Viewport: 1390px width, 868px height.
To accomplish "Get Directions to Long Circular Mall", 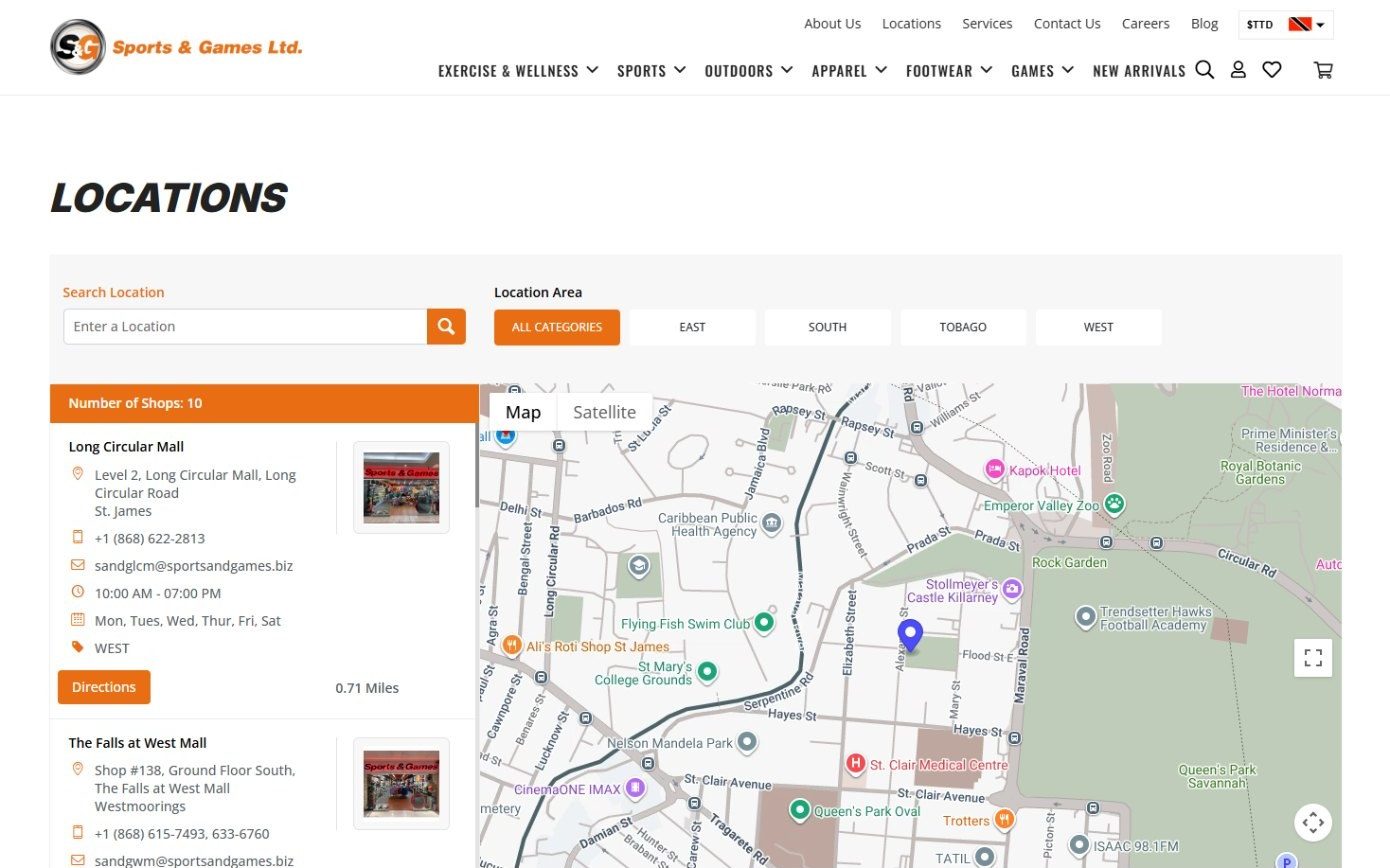I will [104, 687].
